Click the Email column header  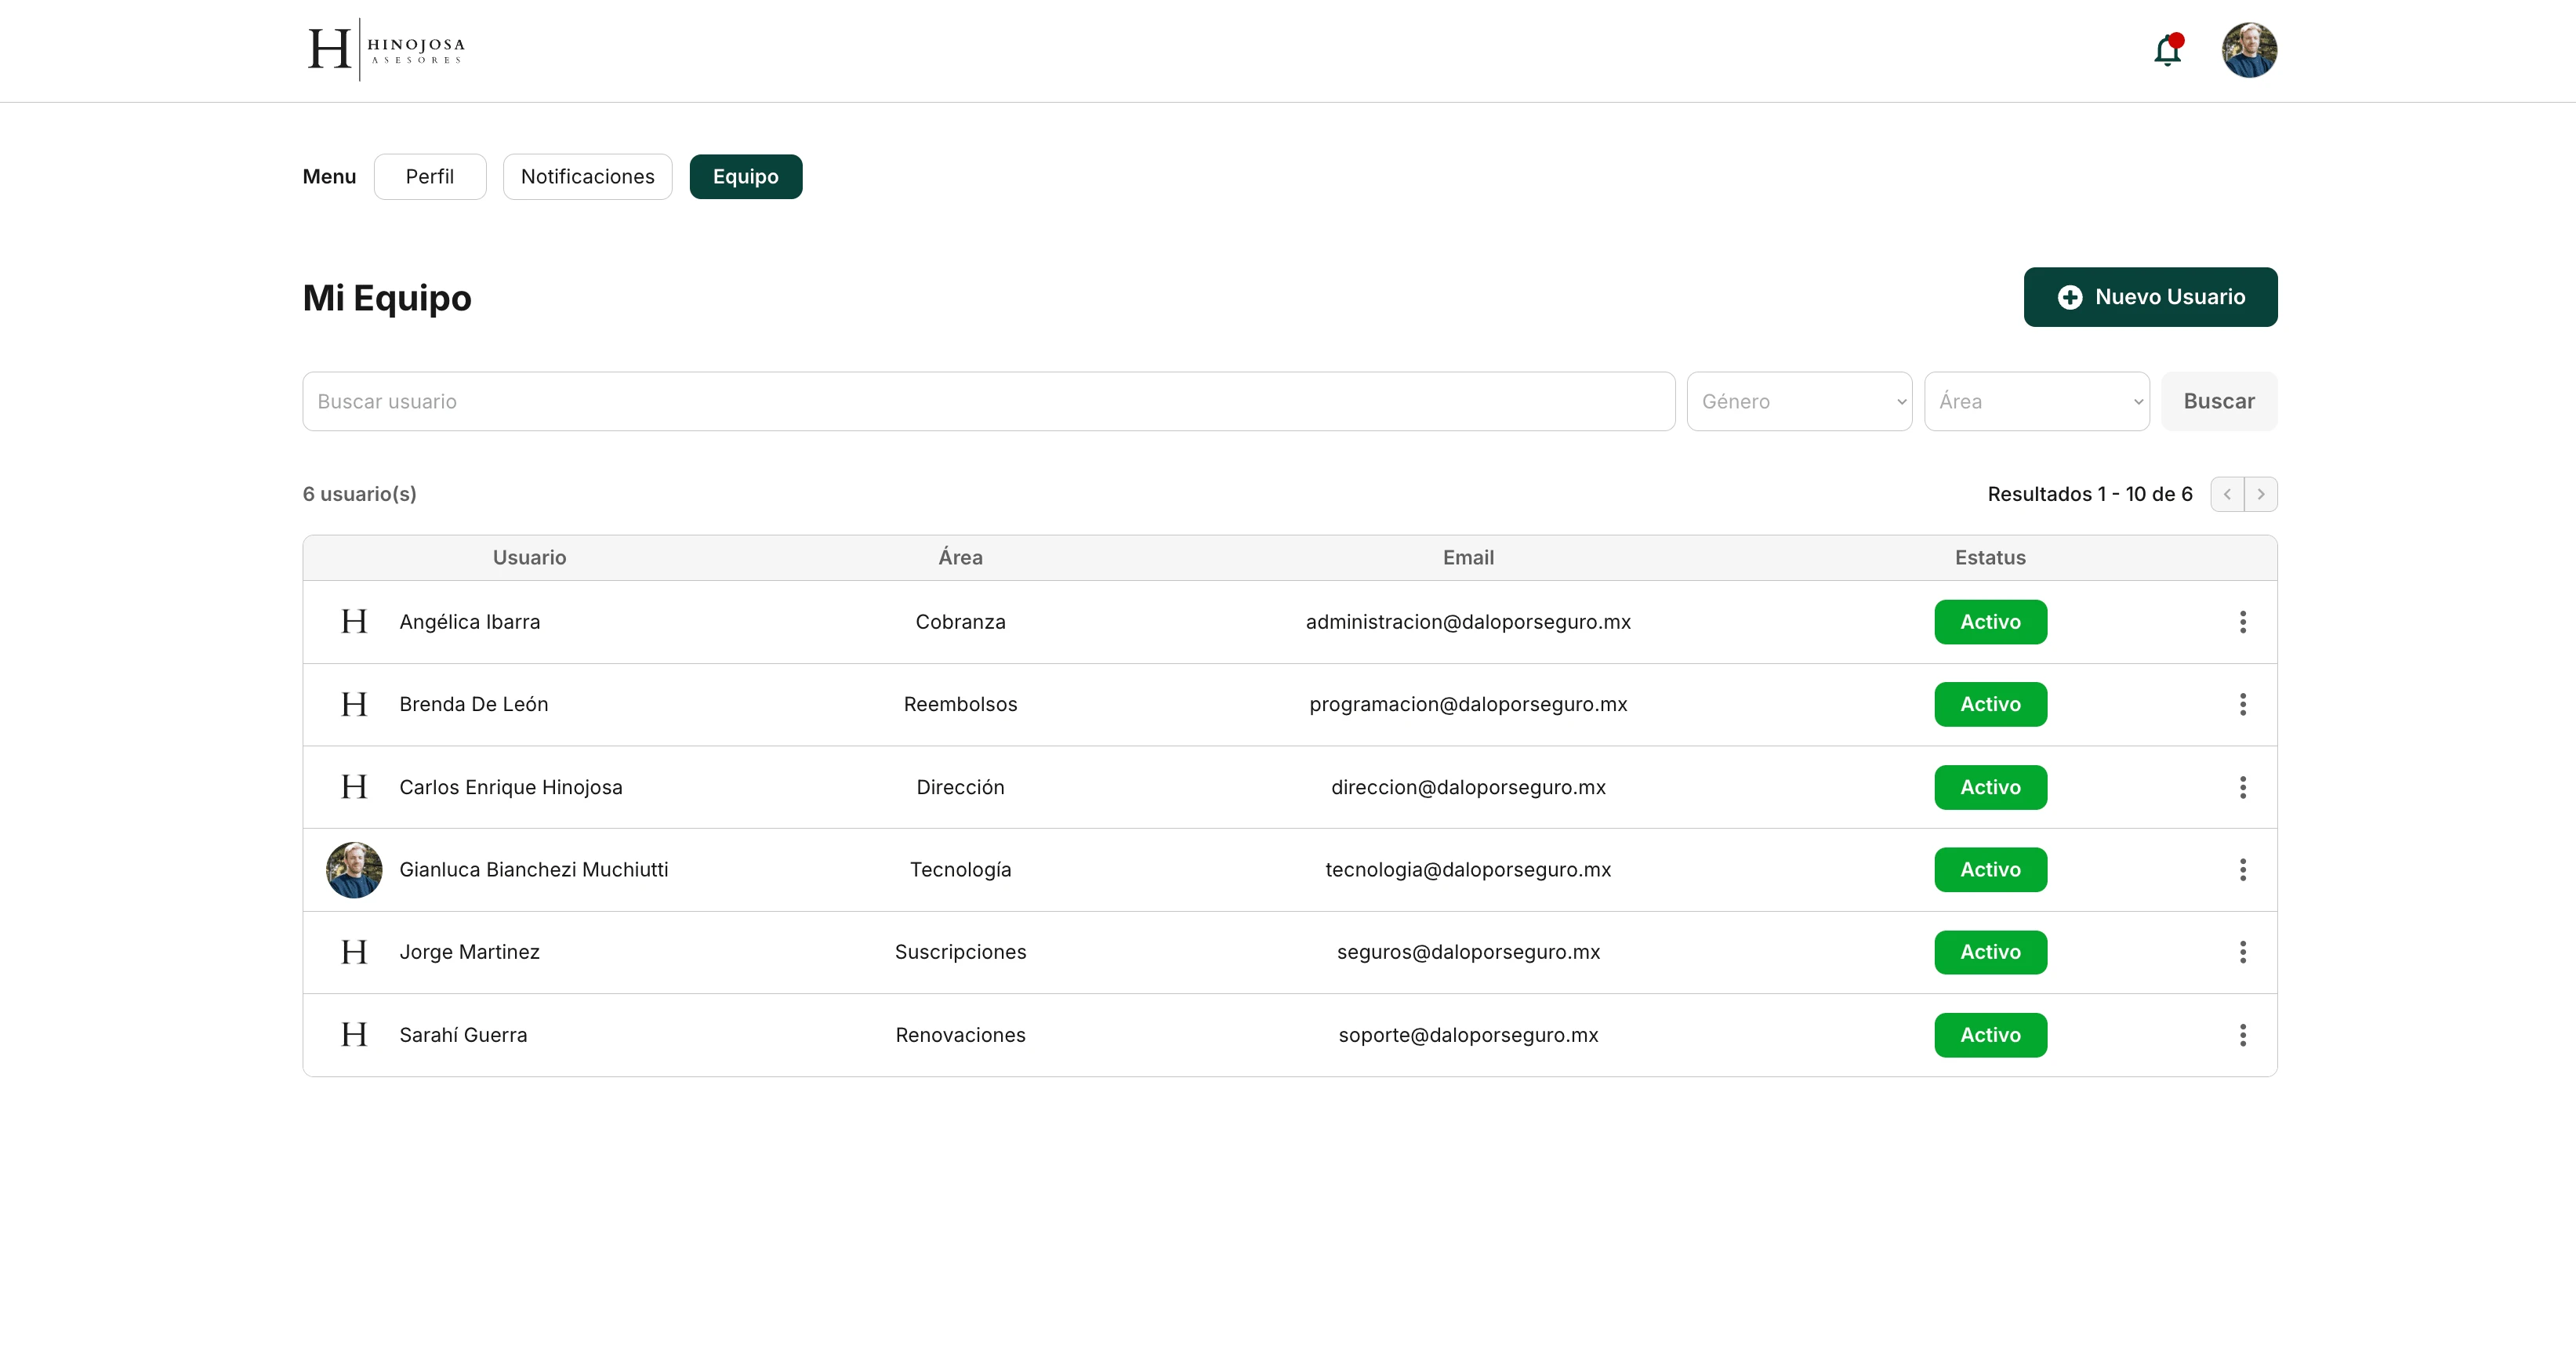[1468, 558]
